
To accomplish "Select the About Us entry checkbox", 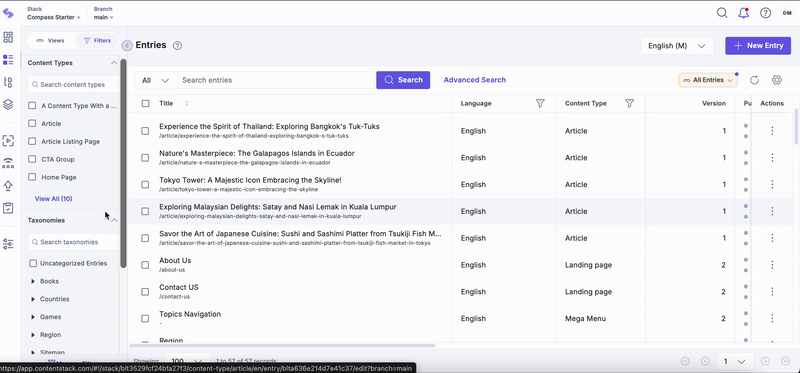I will 145,265.
